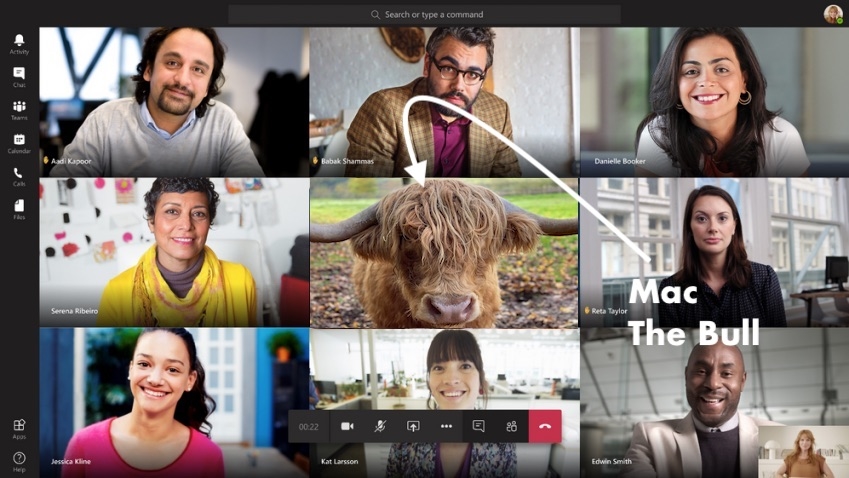Open the profile avatar menu

tap(832, 14)
